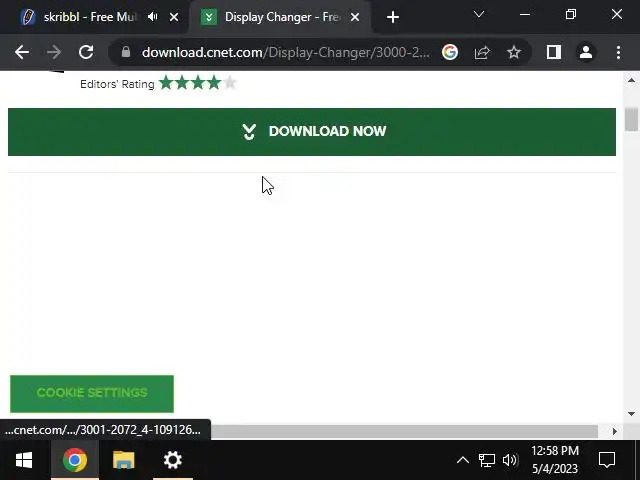The height and width of the screenshot is (480, 640).
Task: Click the vertical scrollbar up arrow
Action: (631, 80)
